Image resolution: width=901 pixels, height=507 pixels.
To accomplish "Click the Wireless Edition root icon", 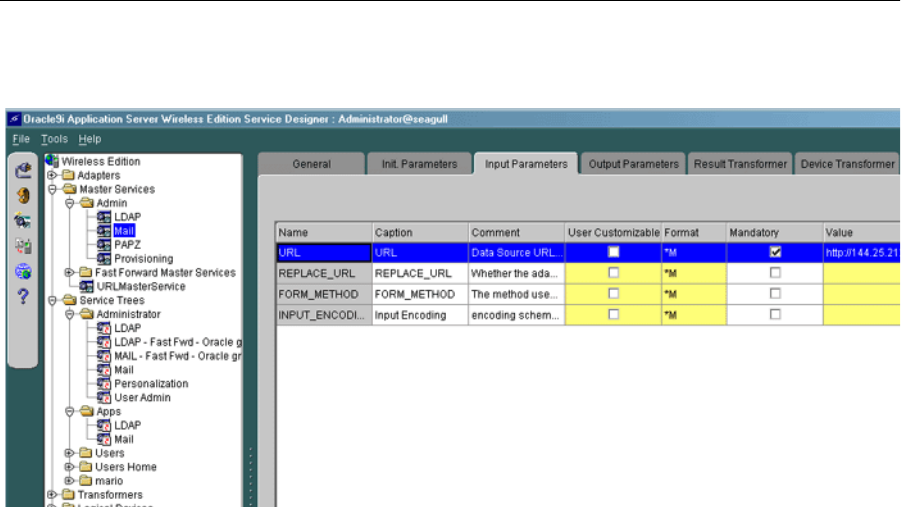I will (52, 161).
